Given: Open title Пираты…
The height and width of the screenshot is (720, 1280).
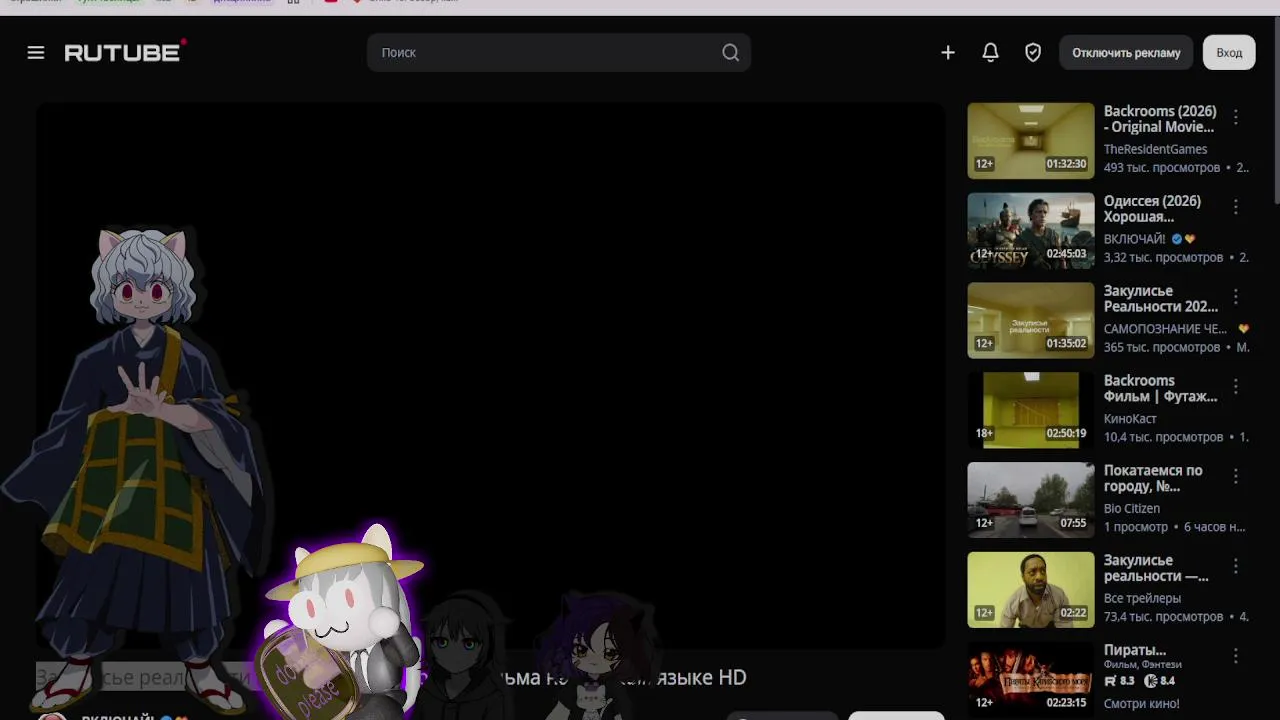Looking at the screenshot, I should tap(1135, 650).
